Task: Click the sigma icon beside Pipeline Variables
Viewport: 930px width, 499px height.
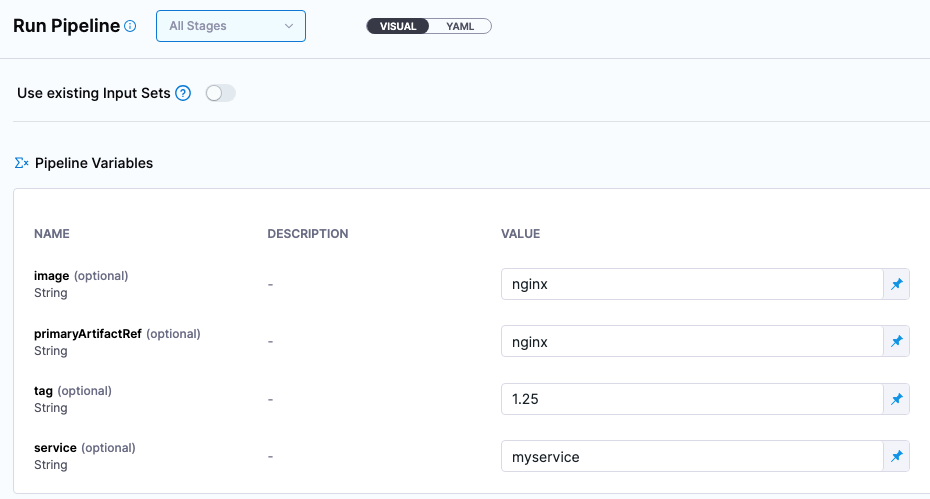Action: tap(21, 163)
